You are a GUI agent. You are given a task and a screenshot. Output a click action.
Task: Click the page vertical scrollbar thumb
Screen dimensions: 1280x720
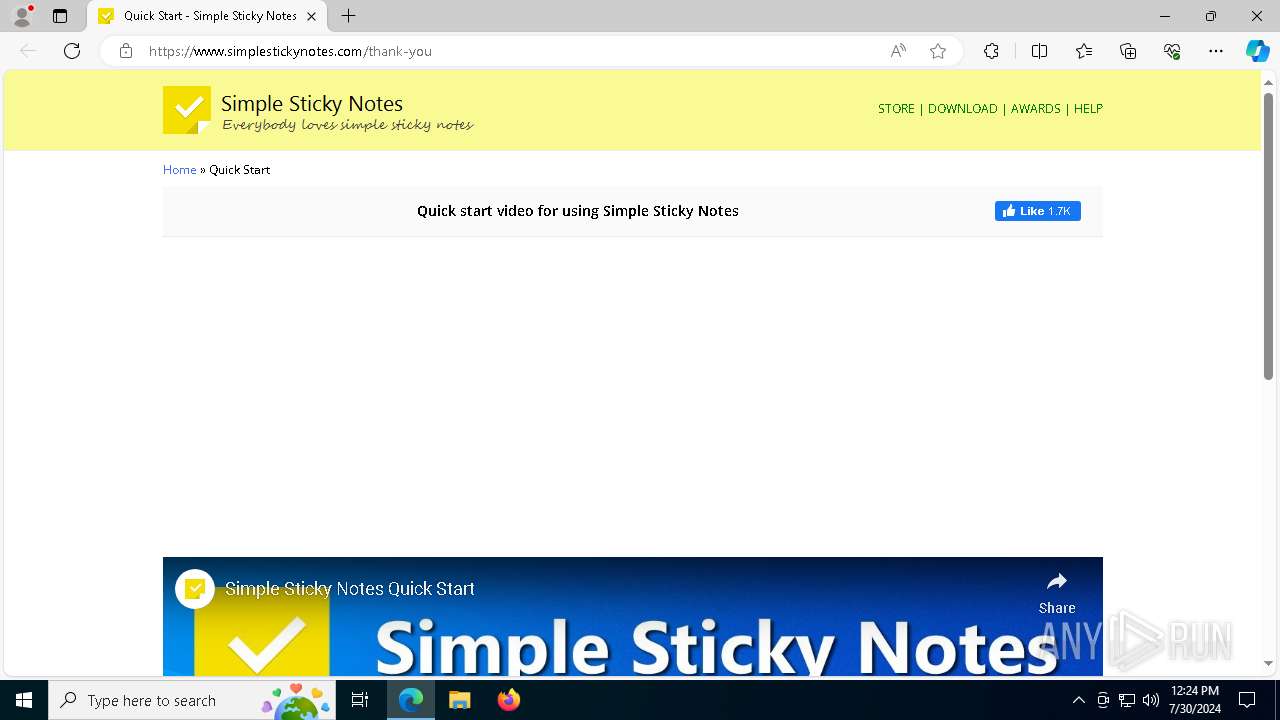tap(1268, 236)
